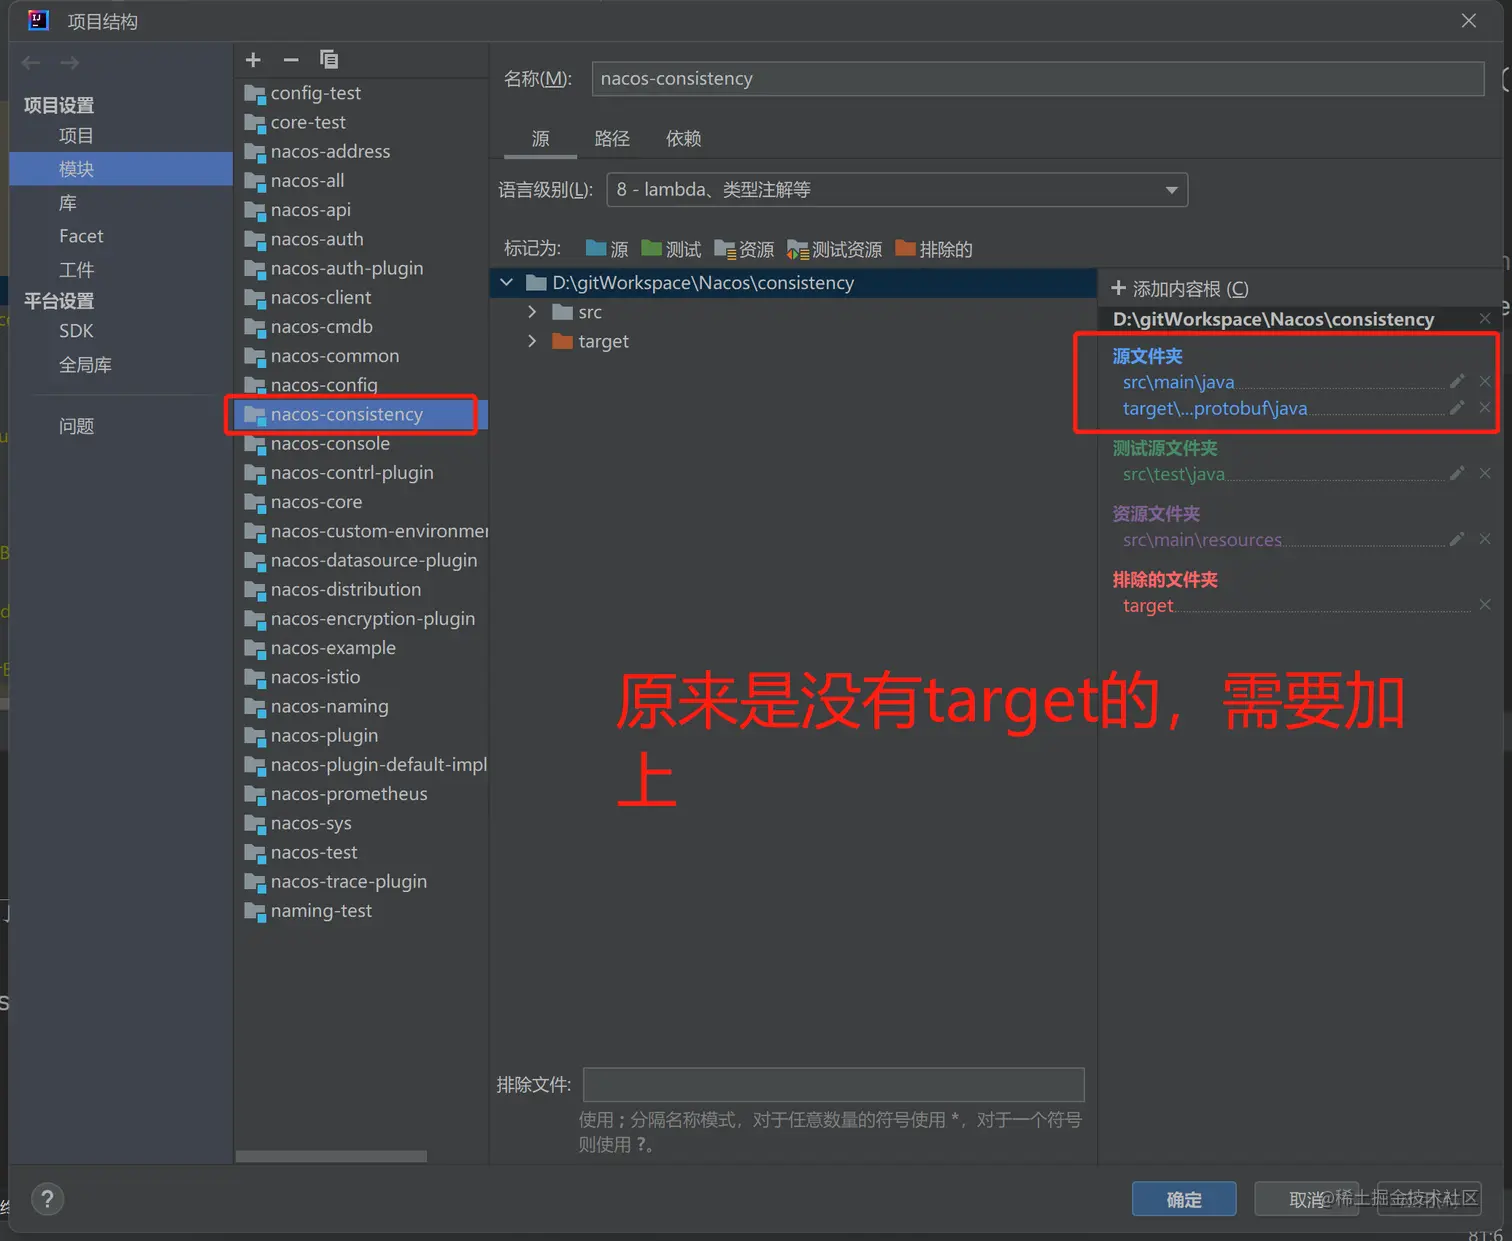The width and height of the screenshot is (1512, 1241).
Task: Open 全局库 (Global Libraries)
Action: coord(85,365)
